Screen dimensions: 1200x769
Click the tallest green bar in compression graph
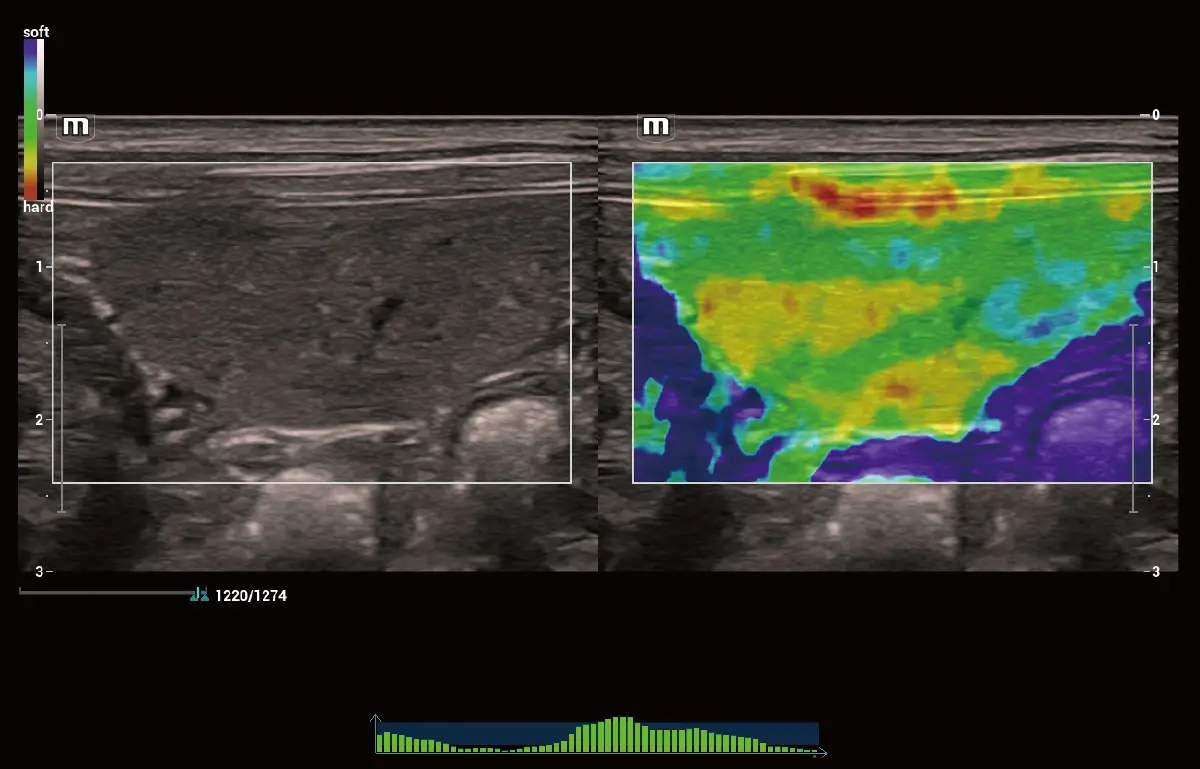622,734
